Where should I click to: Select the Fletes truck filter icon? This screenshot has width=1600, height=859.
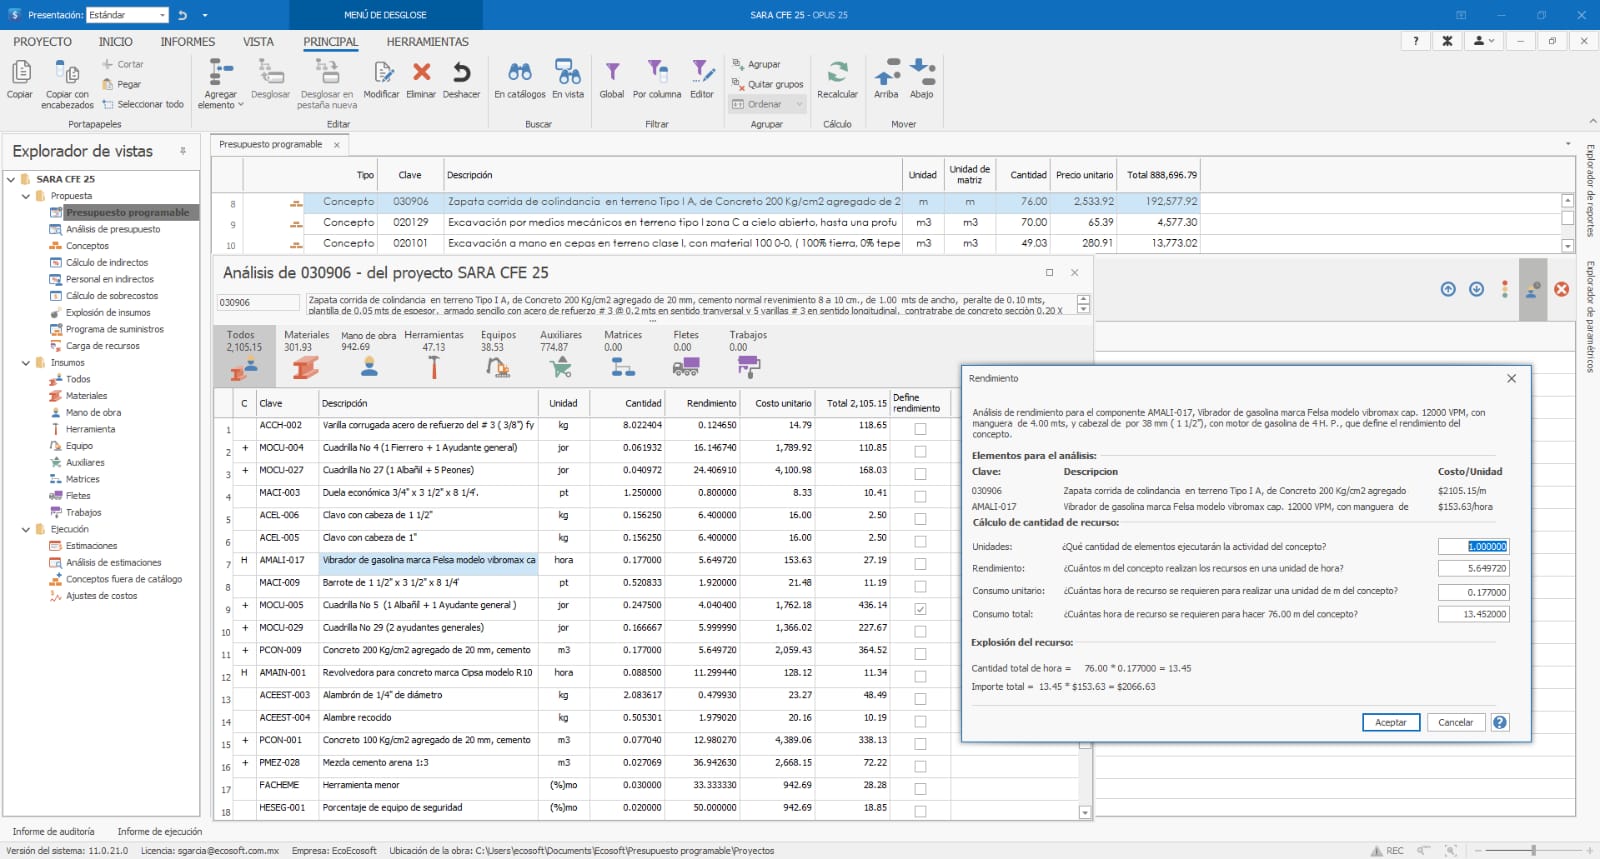click(x=686, y=367)
